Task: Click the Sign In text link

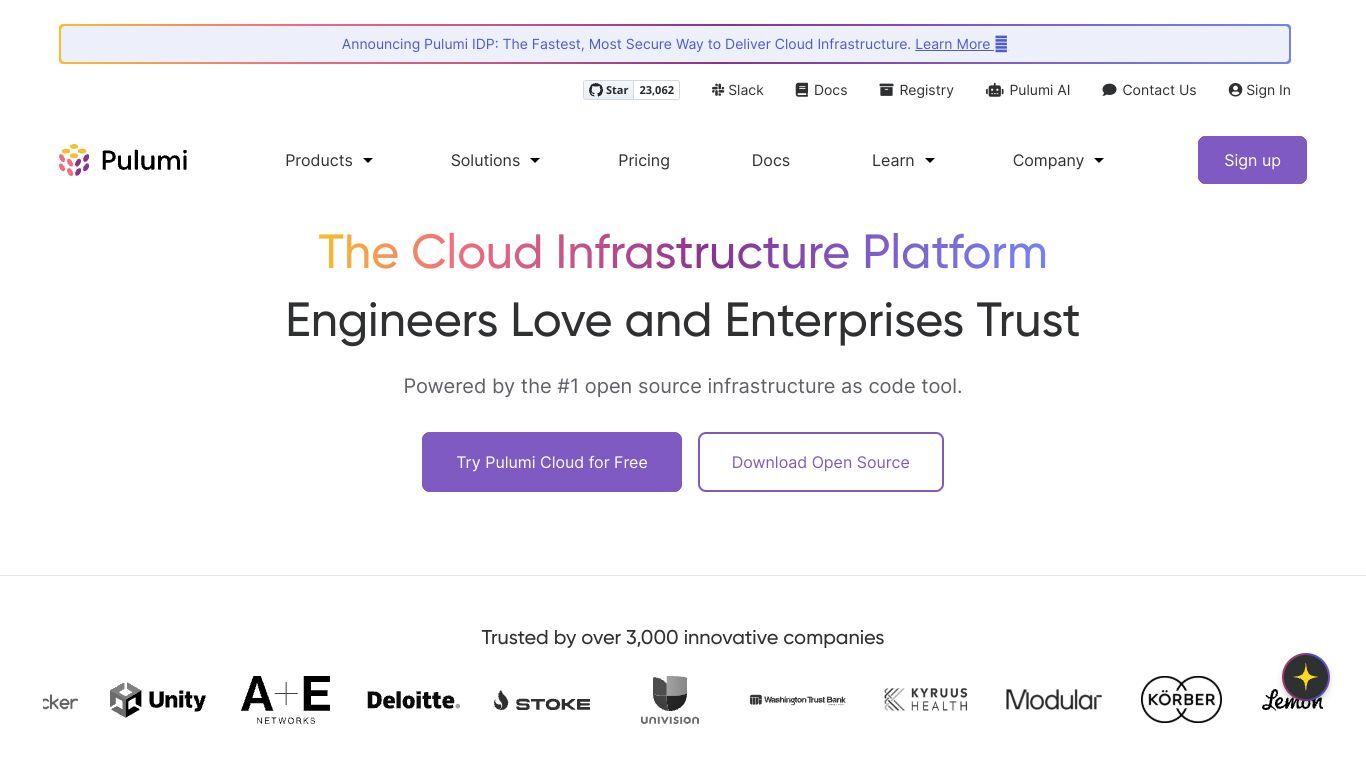Action: [x=1268, y=90]
